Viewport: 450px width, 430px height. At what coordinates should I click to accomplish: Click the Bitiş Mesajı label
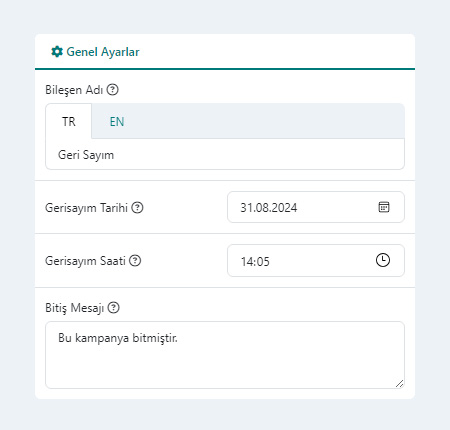tap(75, 308)
